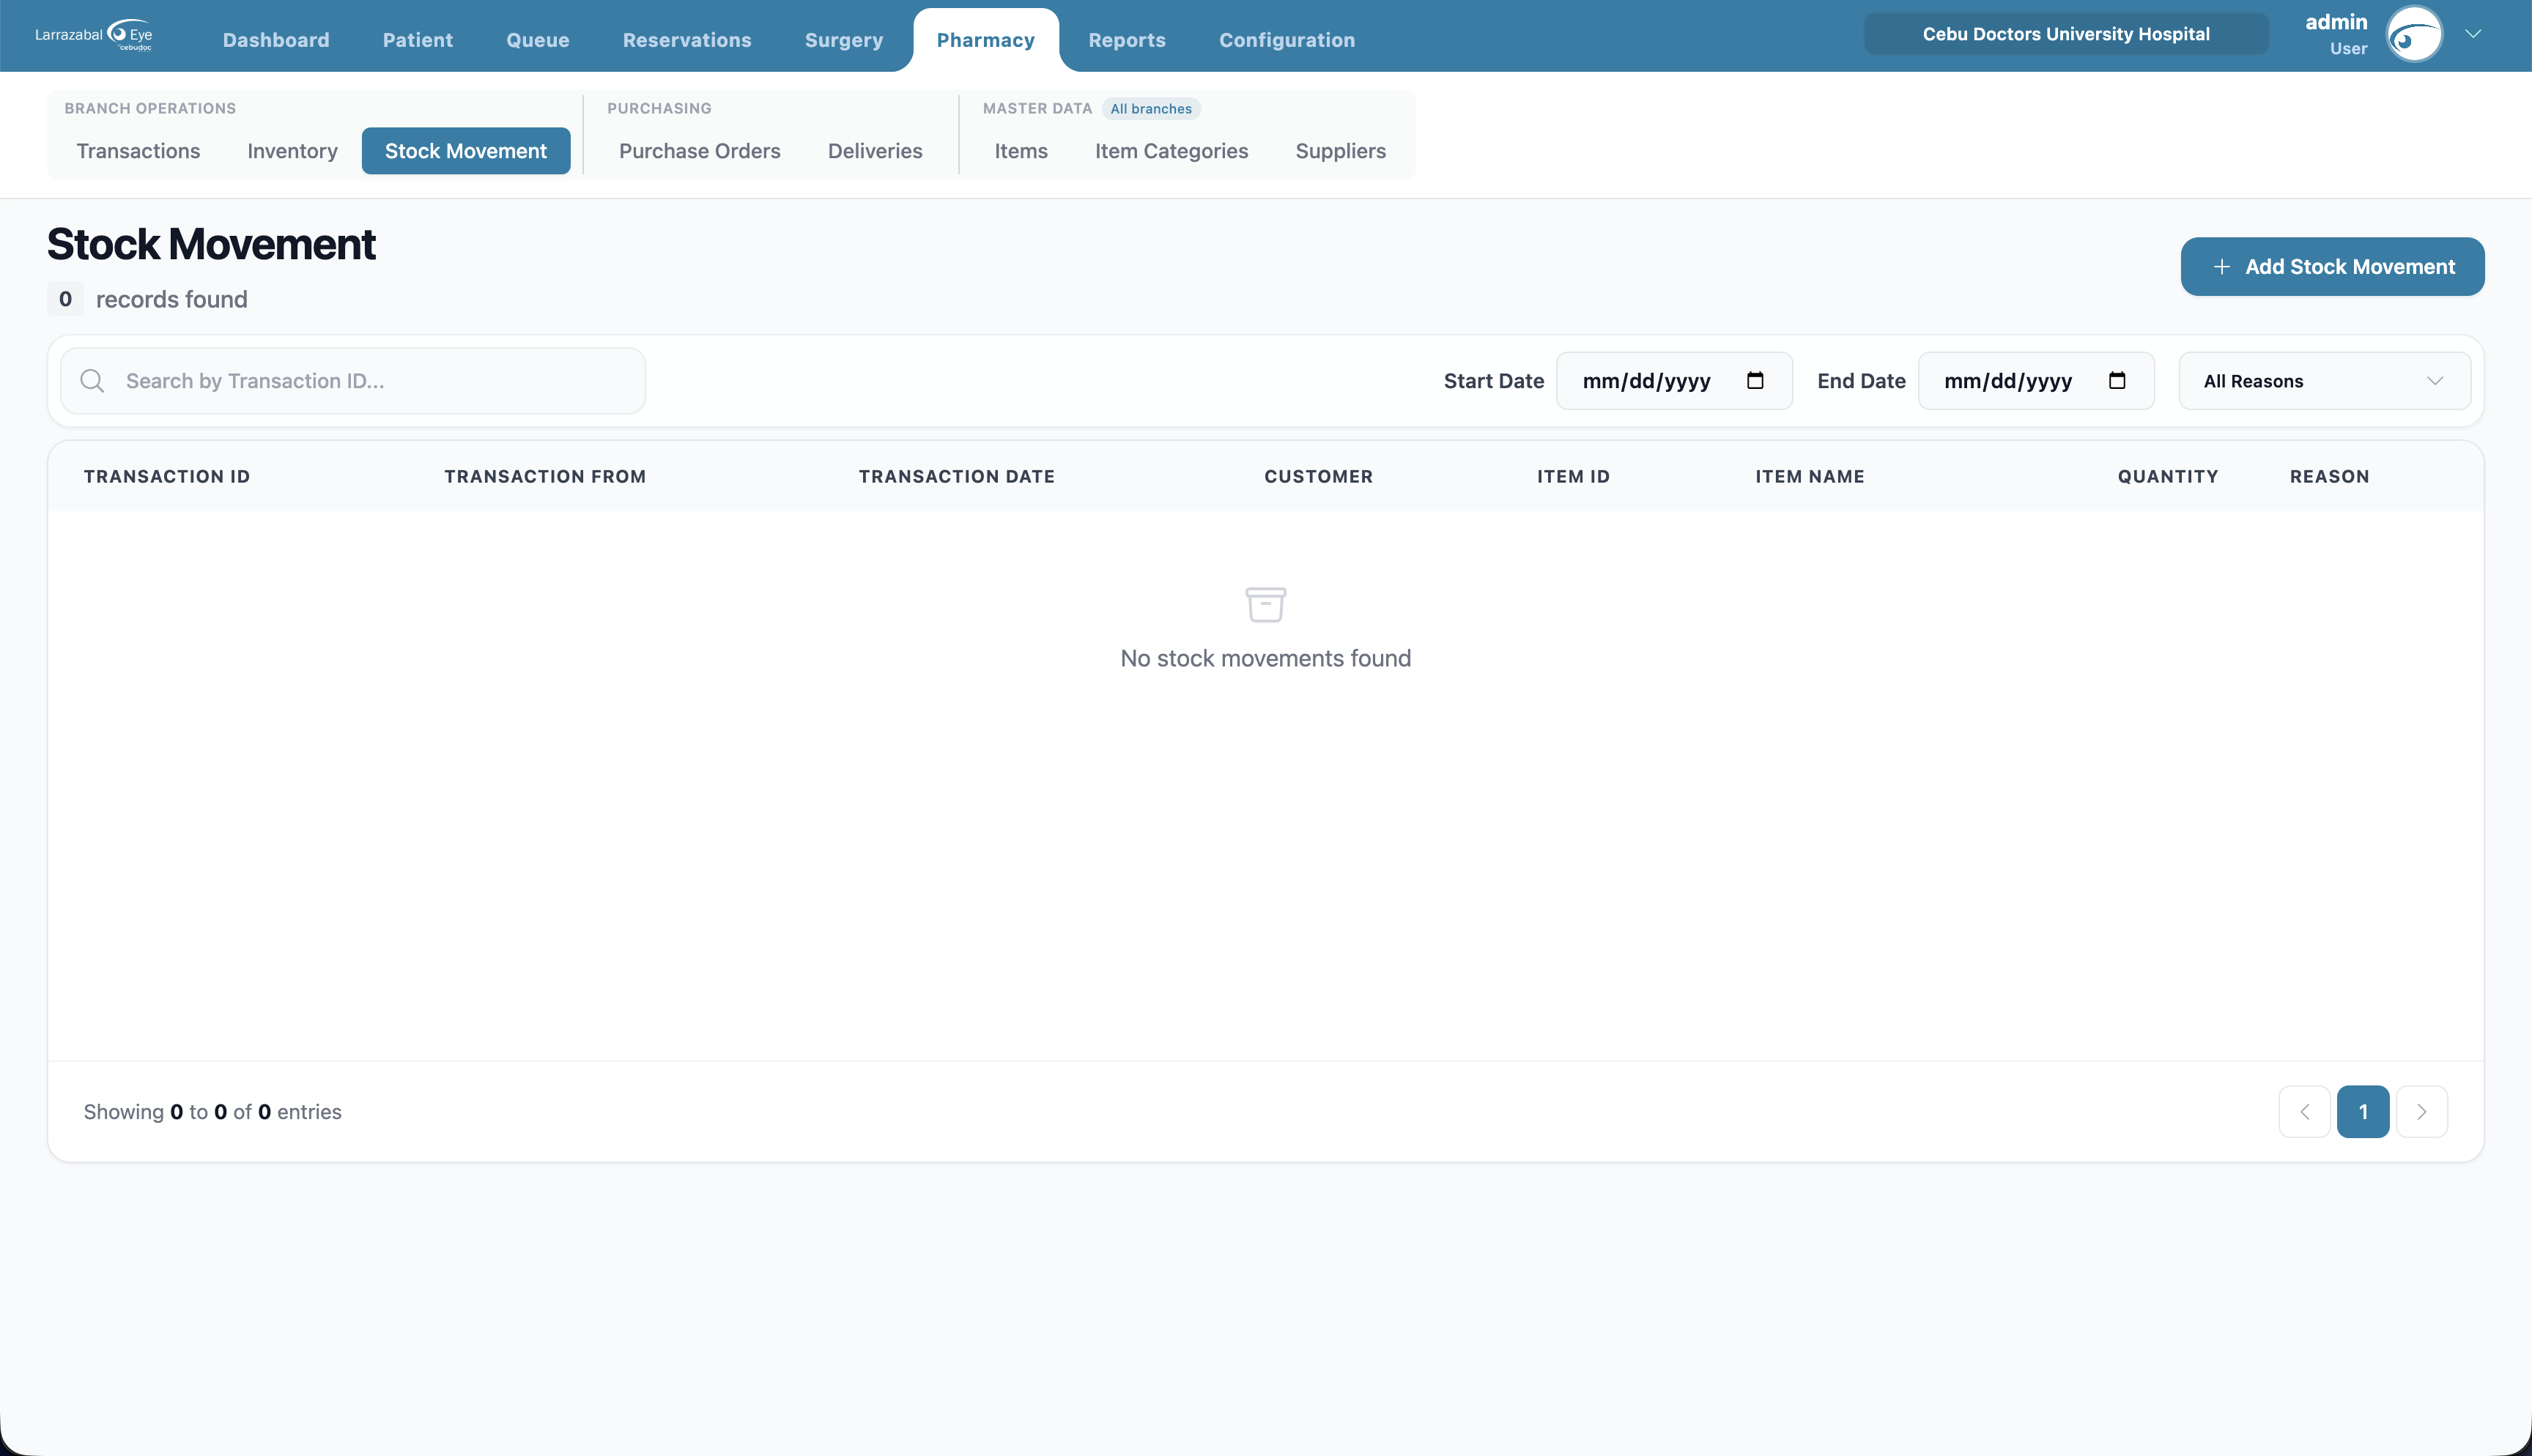Image resolution: width=2532 pixels, height=1456 pixels.
Task: Click the Transaction ID column header
Action: [x=167, y=477]
